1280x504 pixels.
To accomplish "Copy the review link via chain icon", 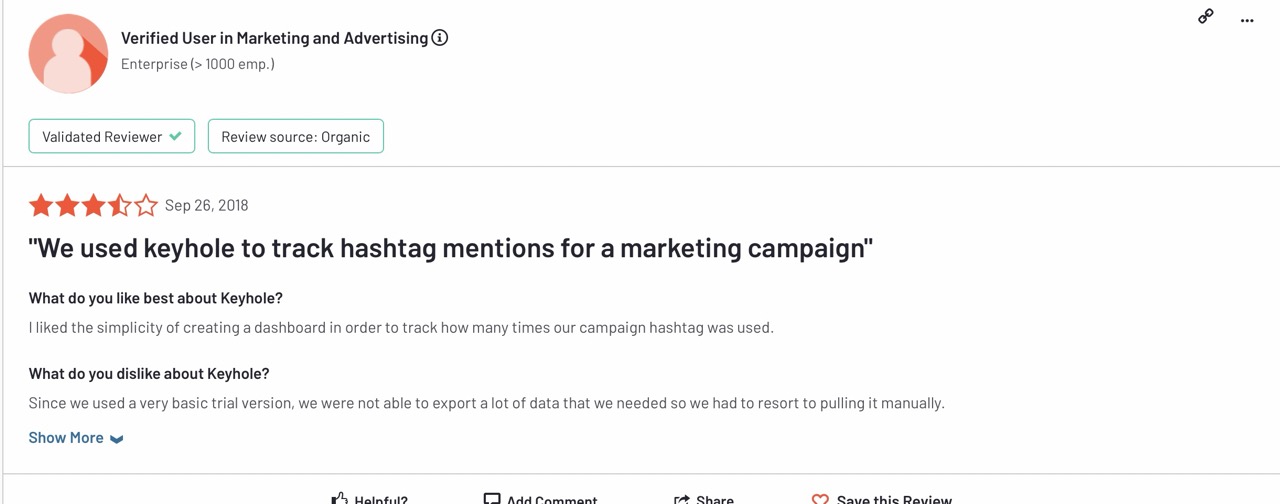I will pos(1206,16).
